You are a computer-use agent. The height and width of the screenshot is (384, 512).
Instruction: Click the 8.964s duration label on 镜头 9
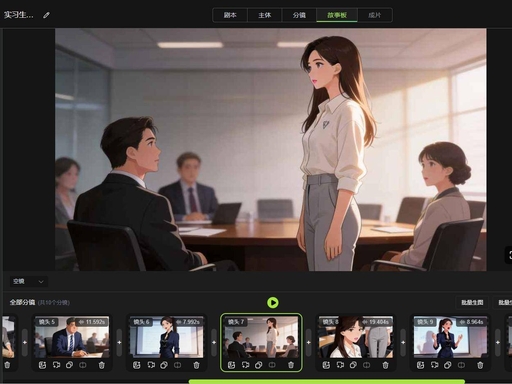click(x=471, y=322)
